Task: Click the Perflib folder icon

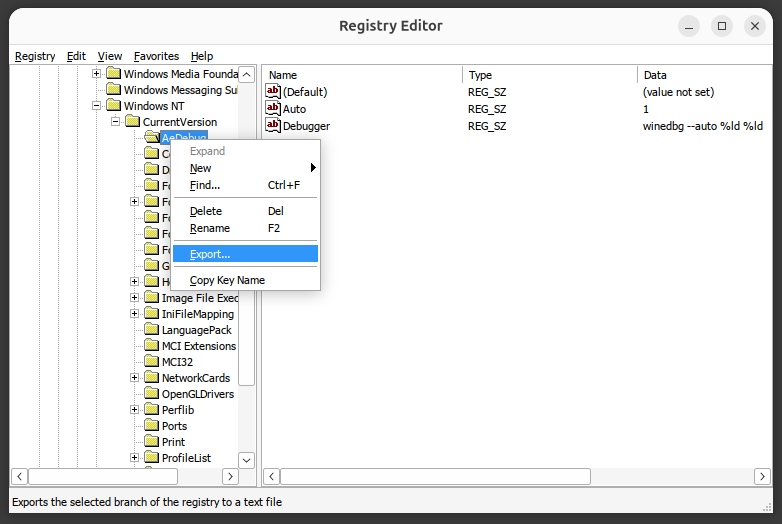Action: pyautogui.click(x=152, y=409)
